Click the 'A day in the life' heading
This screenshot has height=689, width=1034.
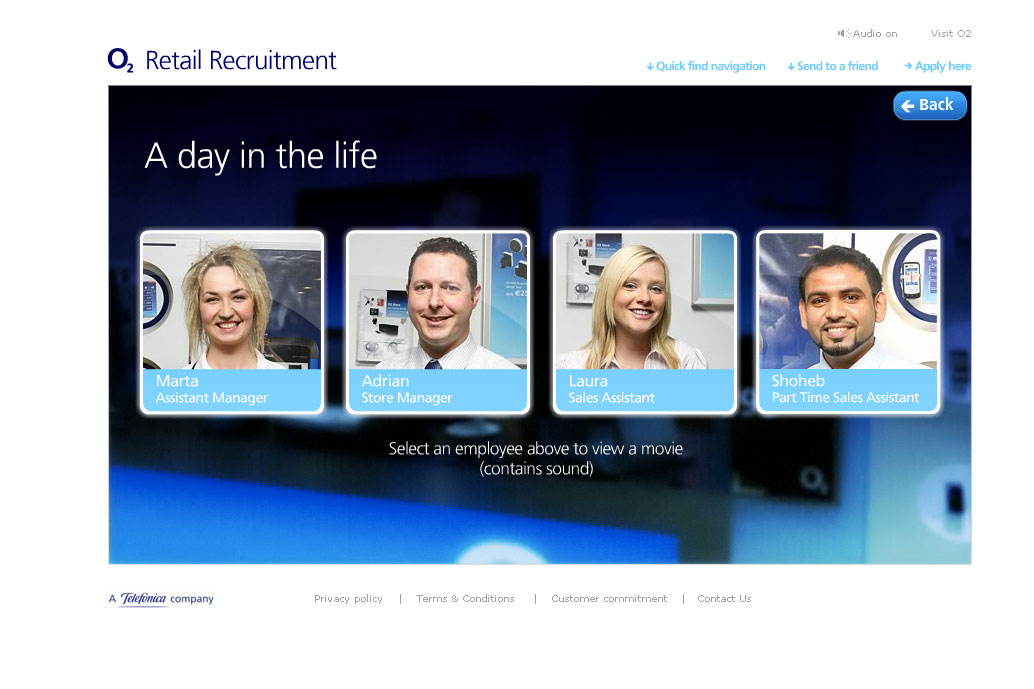click(x=260, y=157)
